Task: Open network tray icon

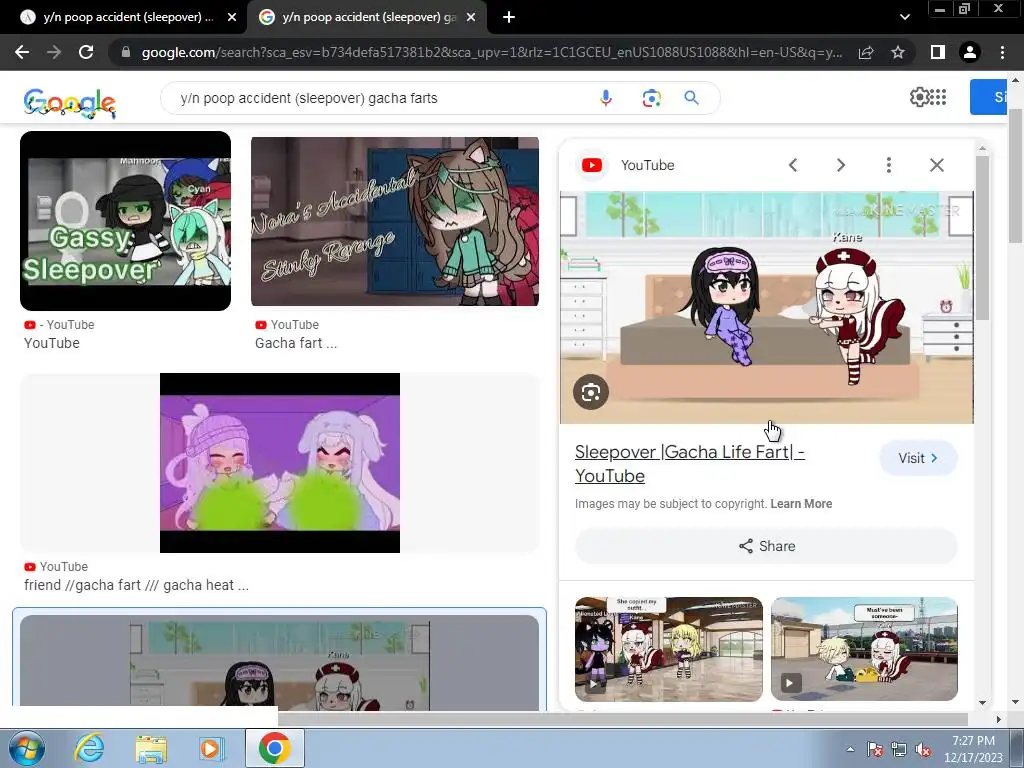Action: pyautogui.click(x=899, y=750)
